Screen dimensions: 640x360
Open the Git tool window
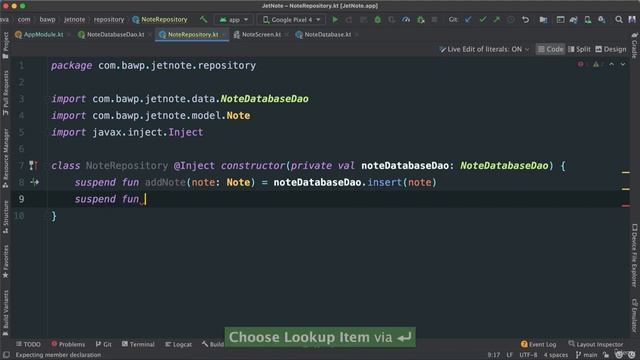pos(104,344)
